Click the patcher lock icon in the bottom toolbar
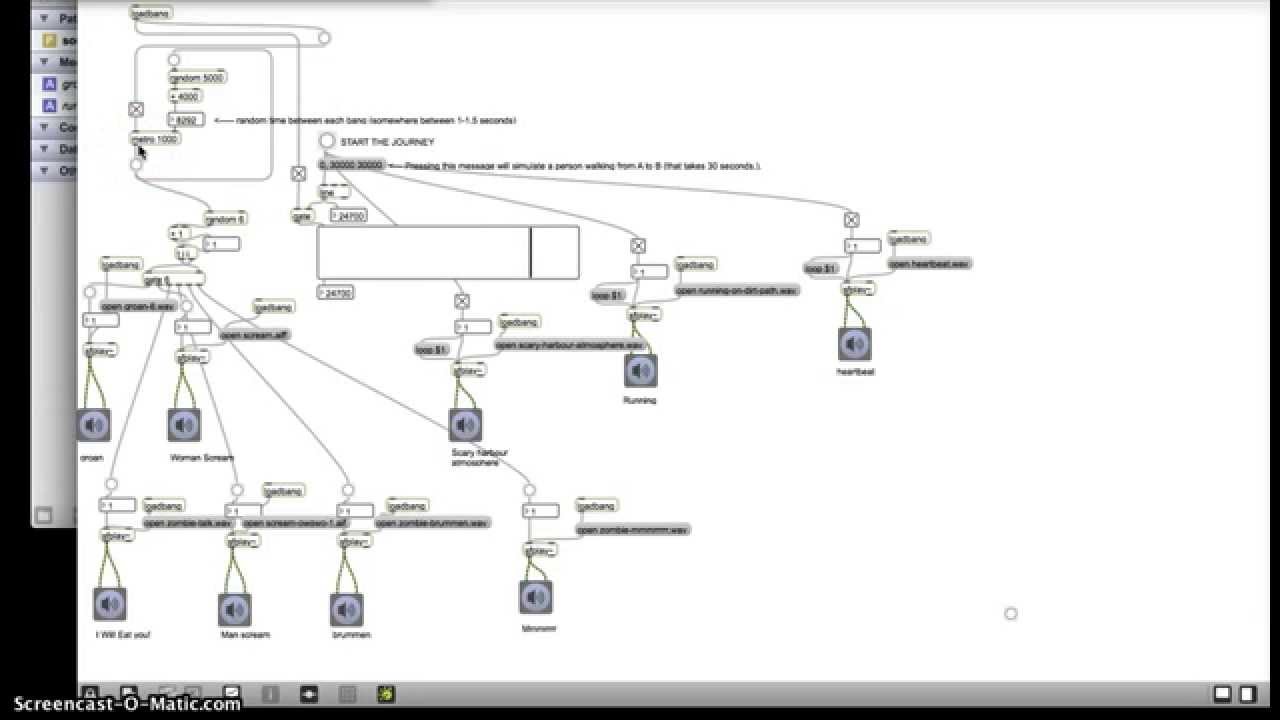1280x720 pixels. tap(89, 693)
